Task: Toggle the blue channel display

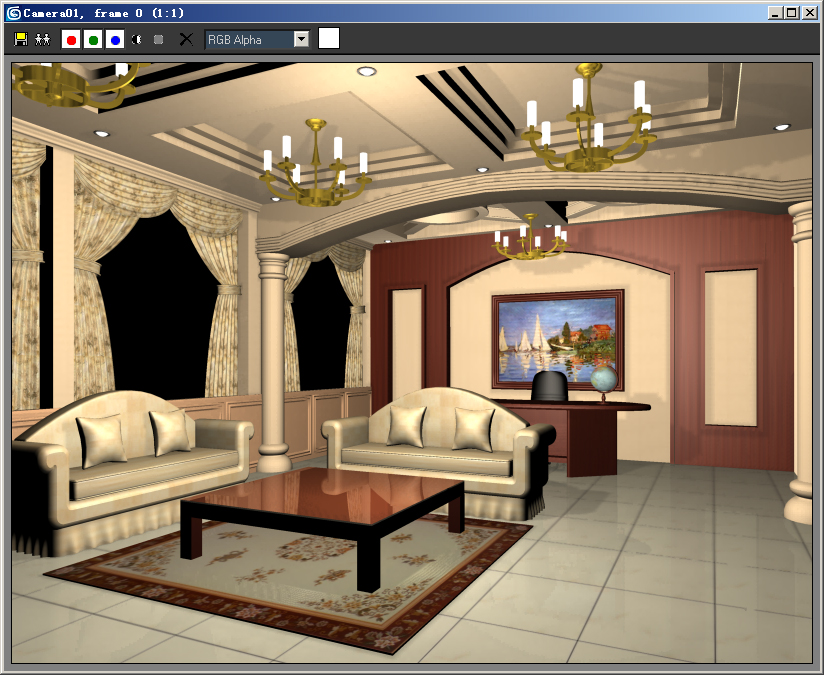Action: (115, 39)
